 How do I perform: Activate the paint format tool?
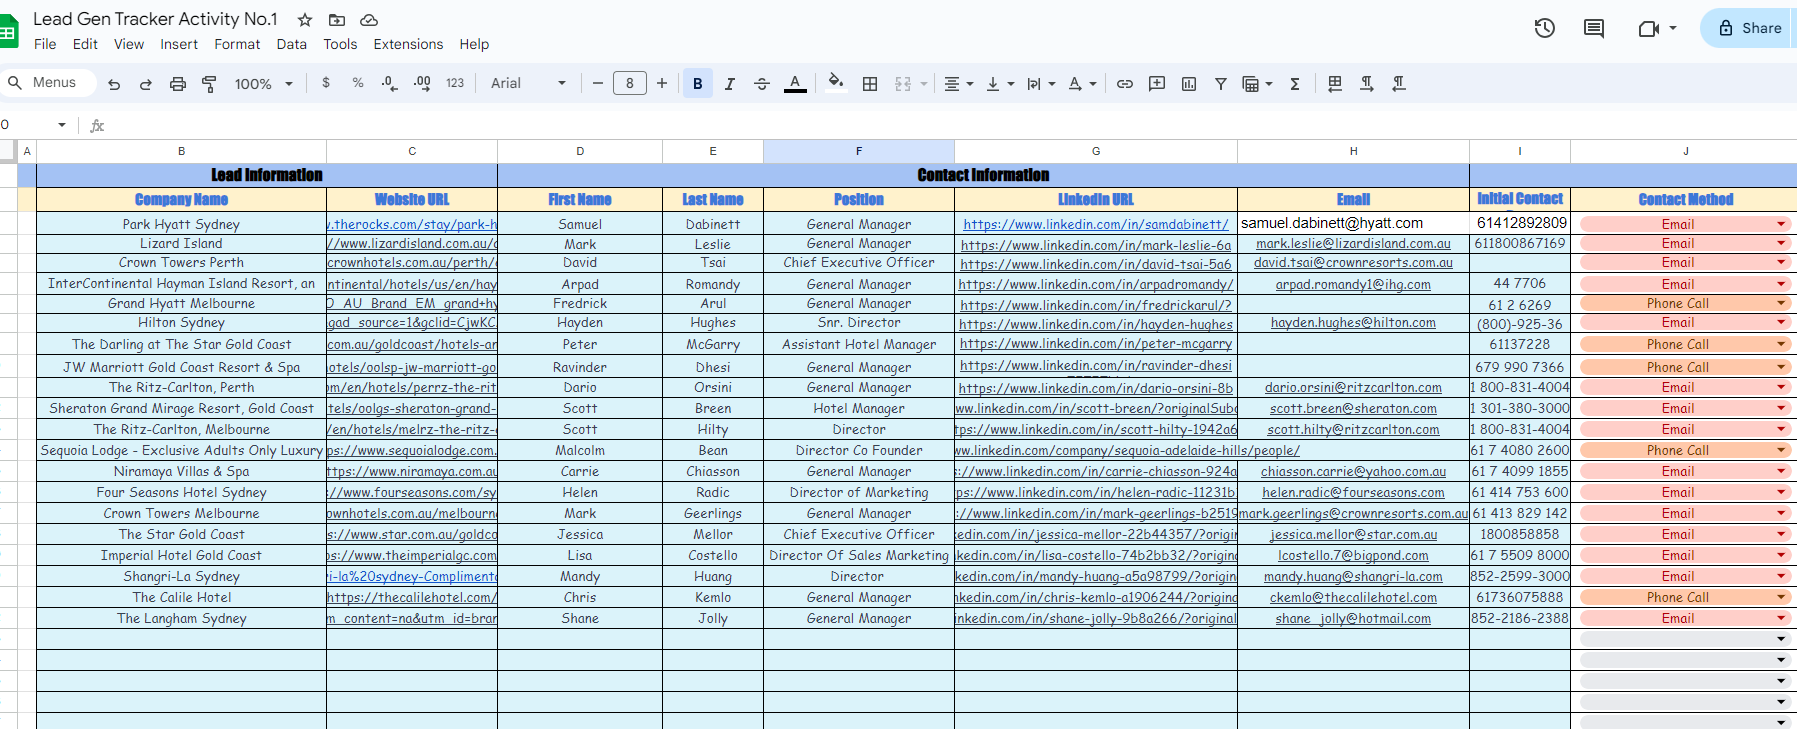(210, 84)
